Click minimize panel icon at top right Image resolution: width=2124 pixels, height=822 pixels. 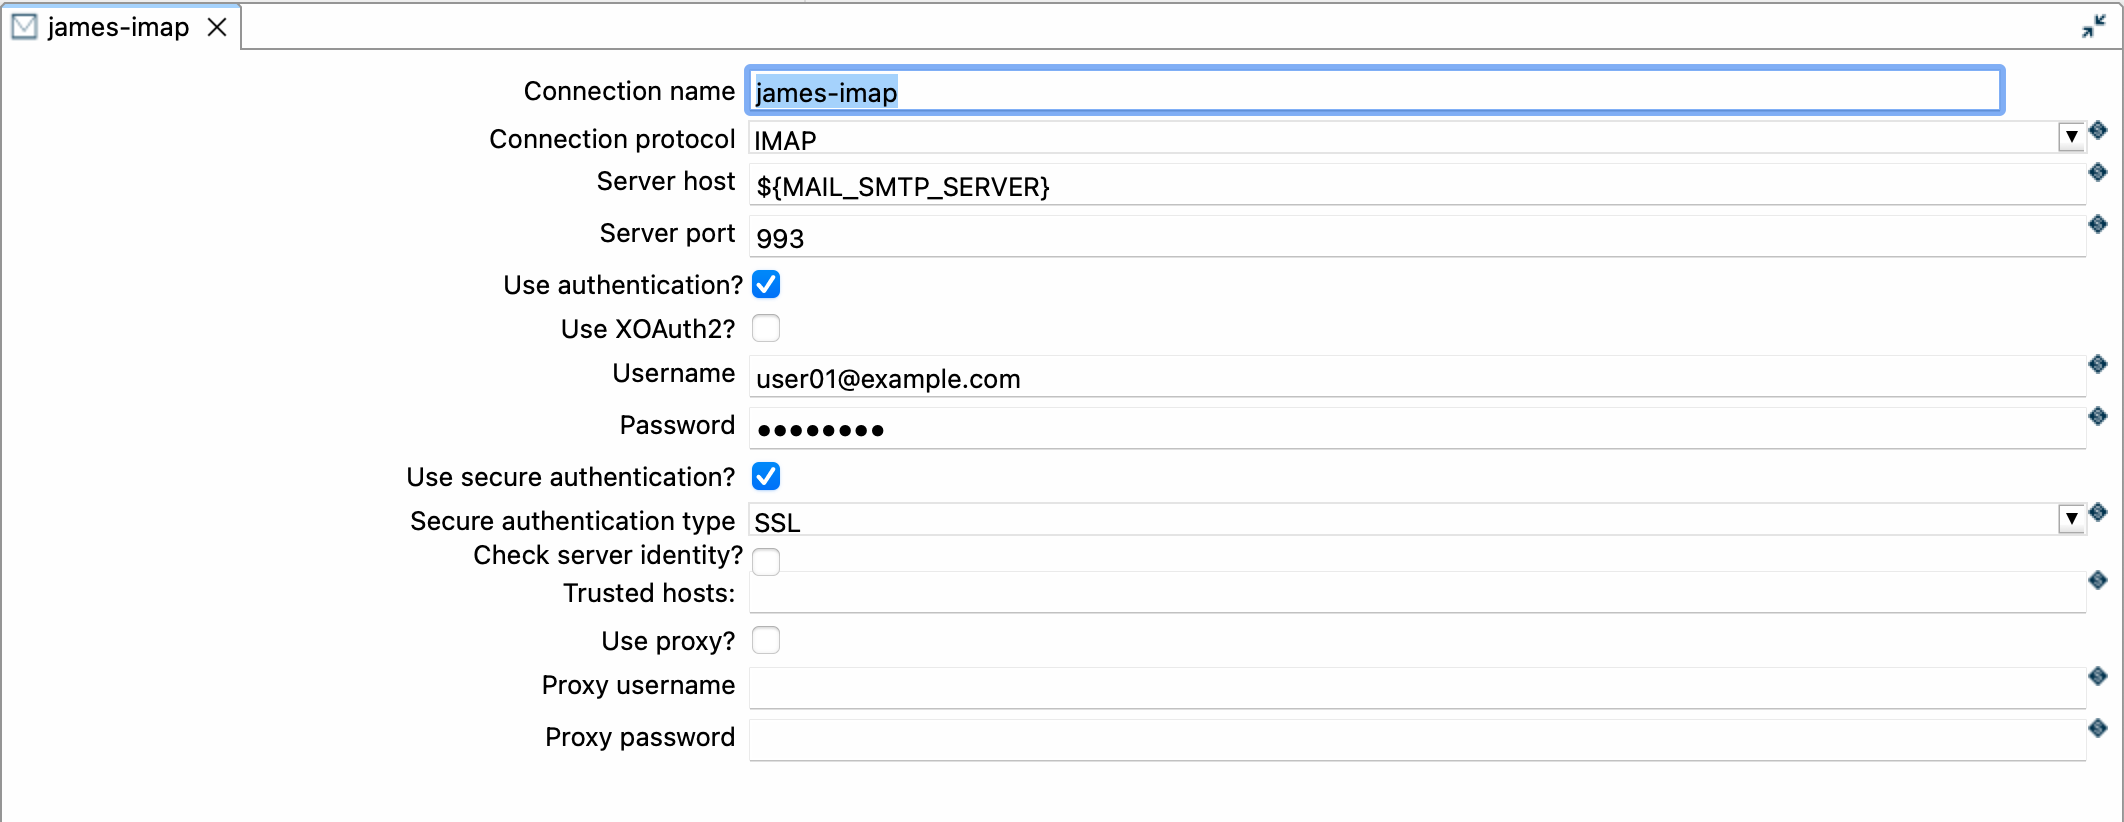coord(2093,27)
